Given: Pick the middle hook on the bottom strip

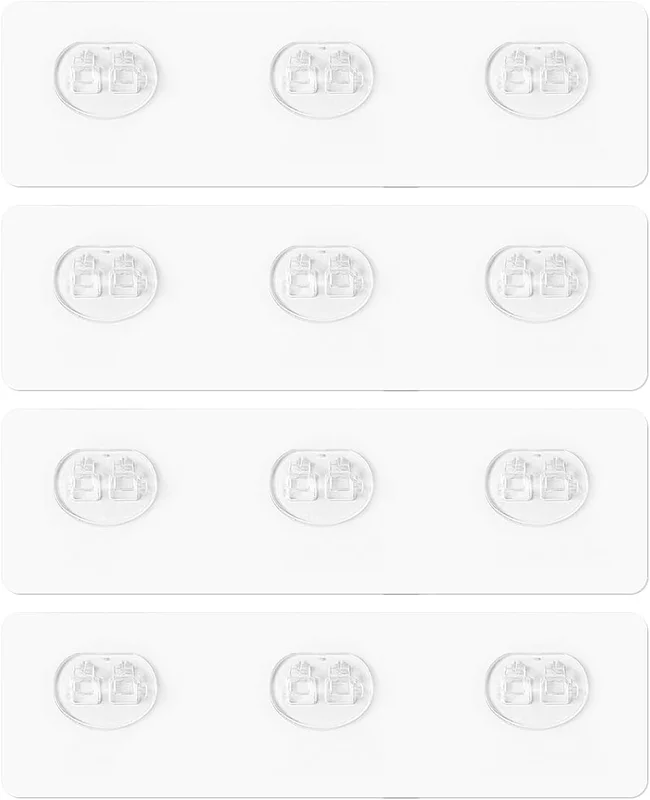Looking at the screenshot, I should coord(322,691).
